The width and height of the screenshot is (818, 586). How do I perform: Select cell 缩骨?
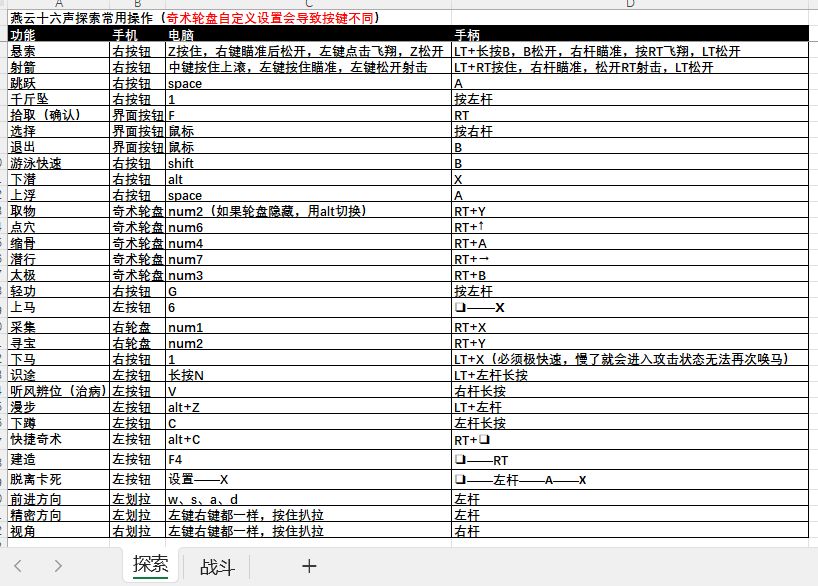point(58,243)
